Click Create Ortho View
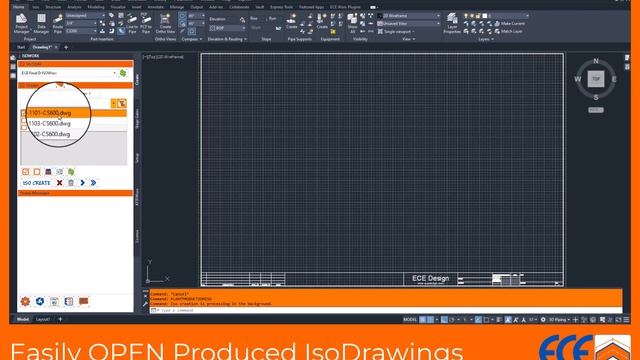The width and height of the screenshot is (640, 360). 165,24
